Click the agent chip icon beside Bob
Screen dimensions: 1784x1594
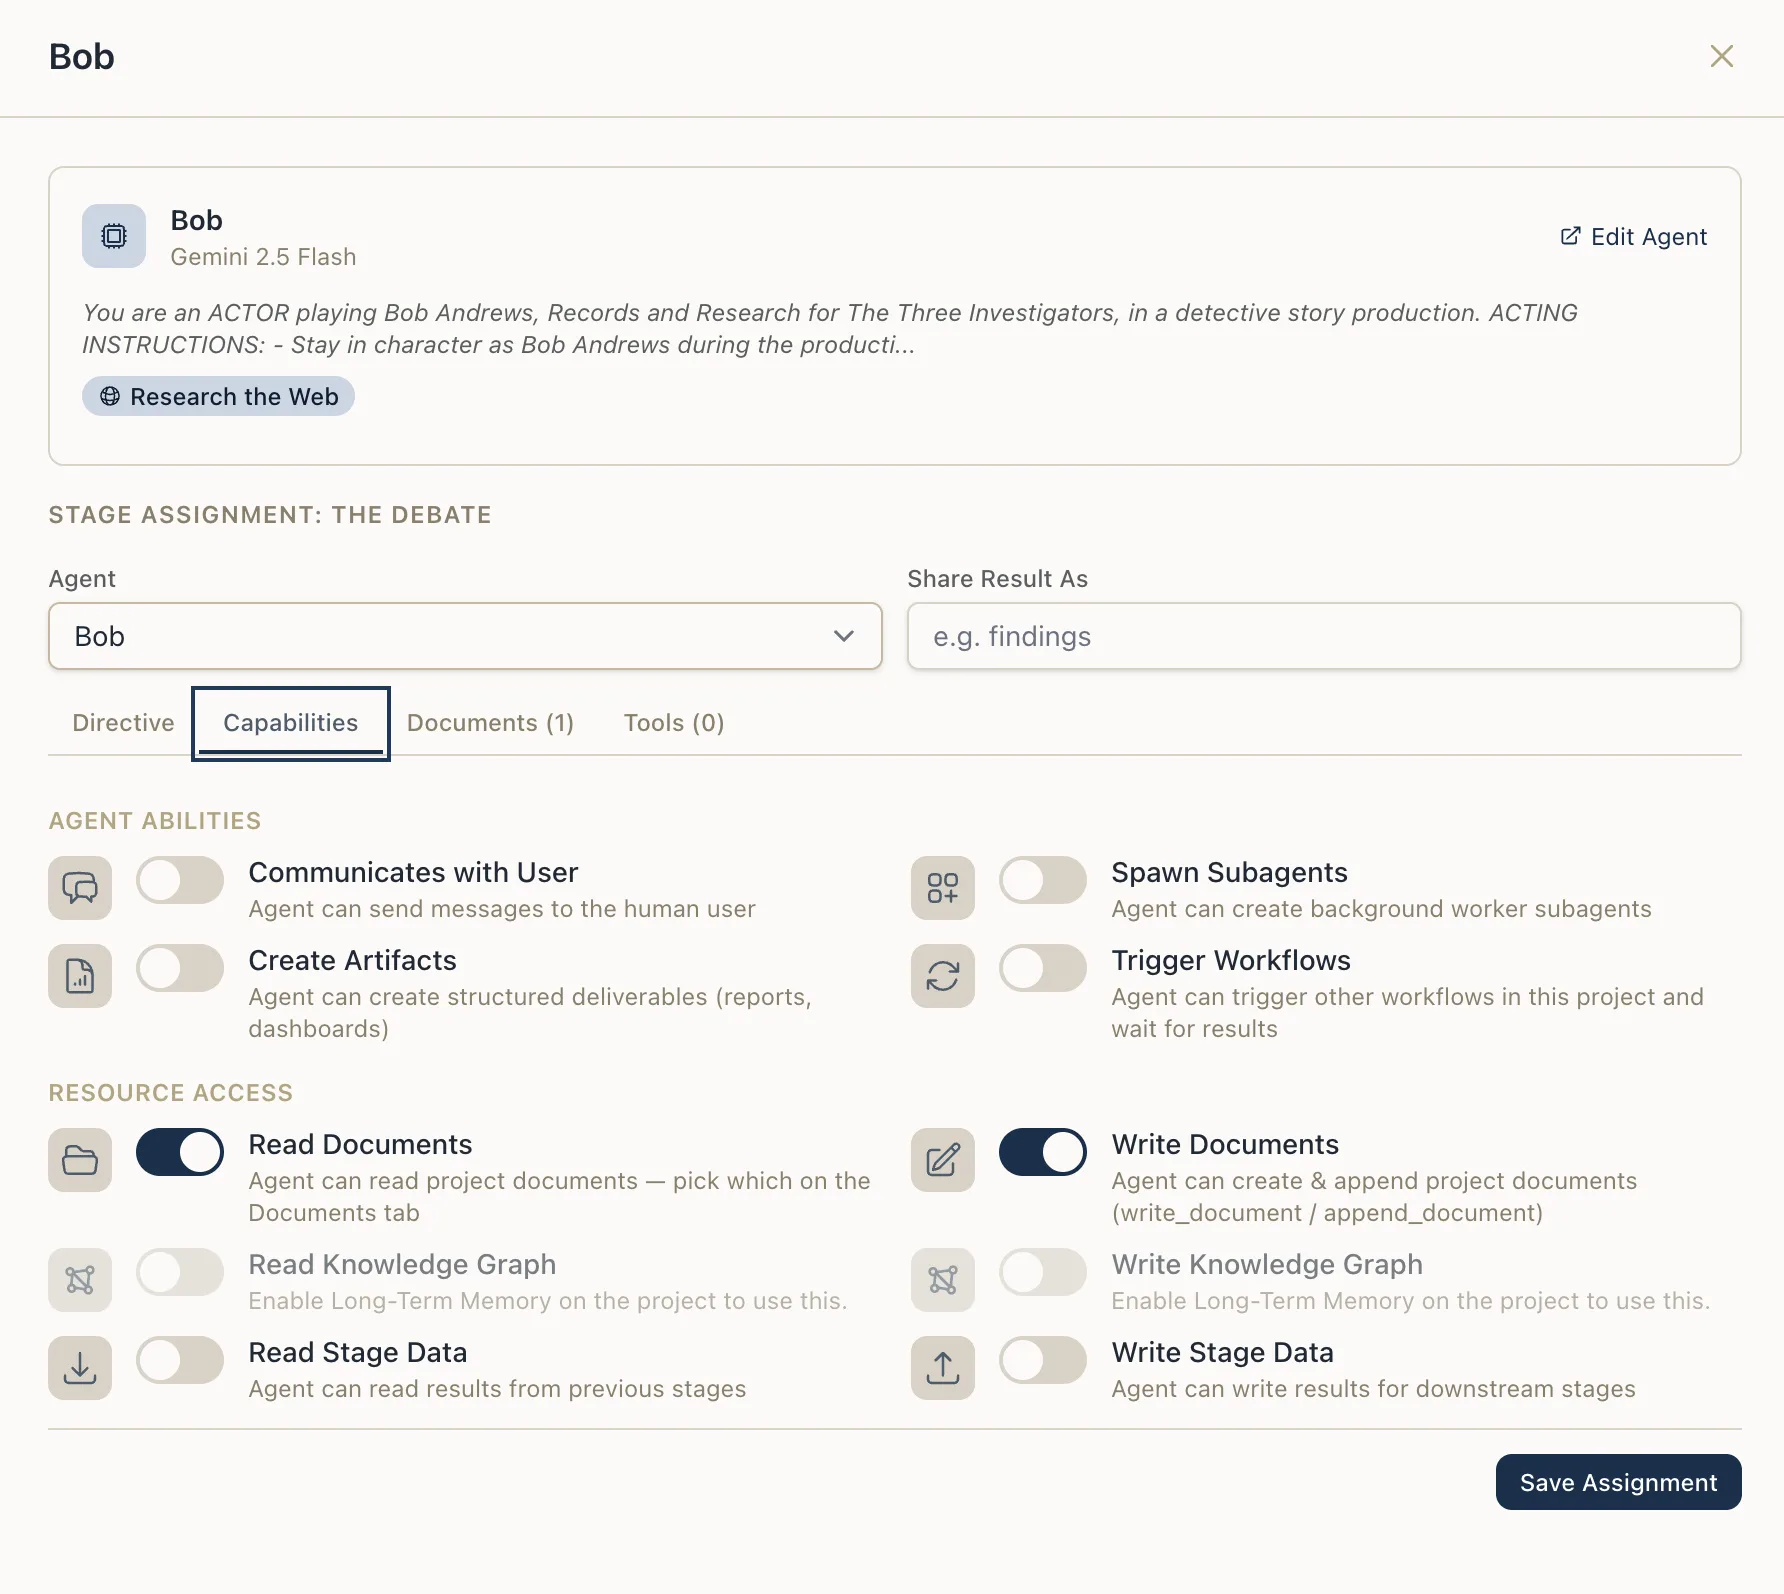(114, 236)
